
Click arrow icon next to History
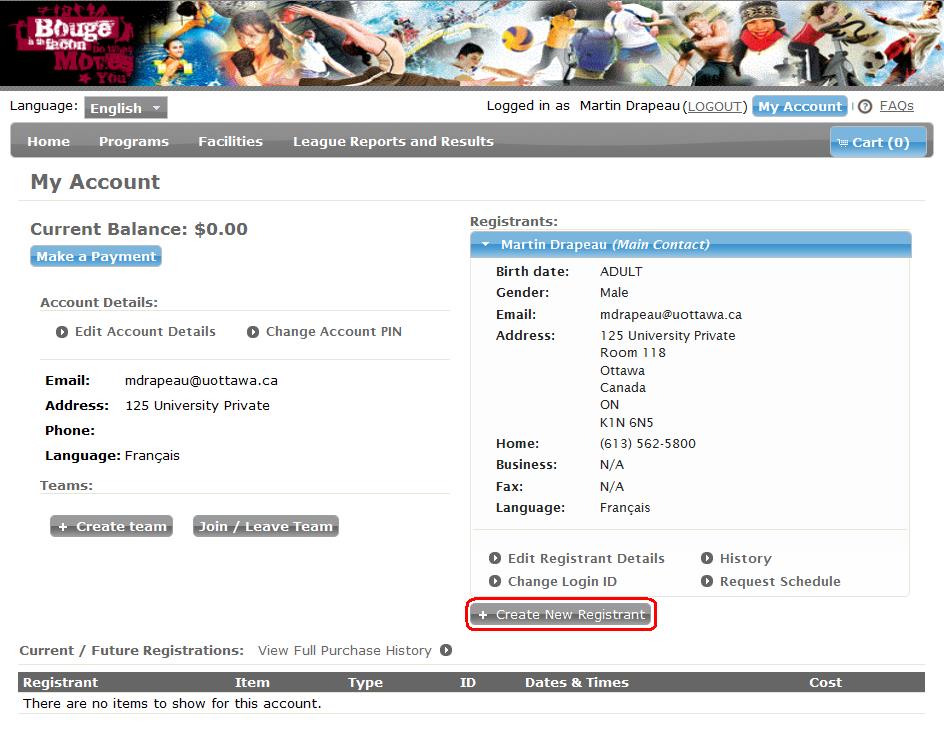click(x=707, y=559)
